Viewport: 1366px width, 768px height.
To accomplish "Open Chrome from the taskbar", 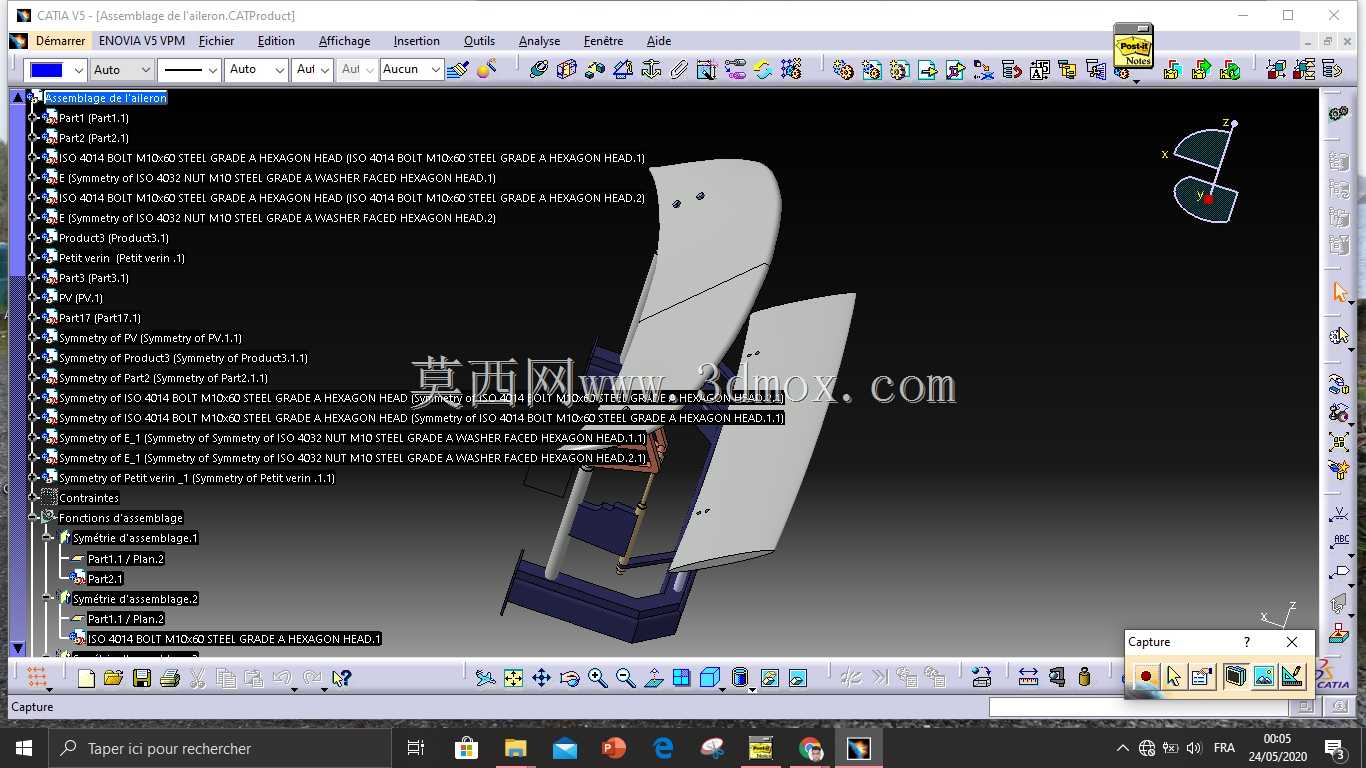I will coord(810,748).
